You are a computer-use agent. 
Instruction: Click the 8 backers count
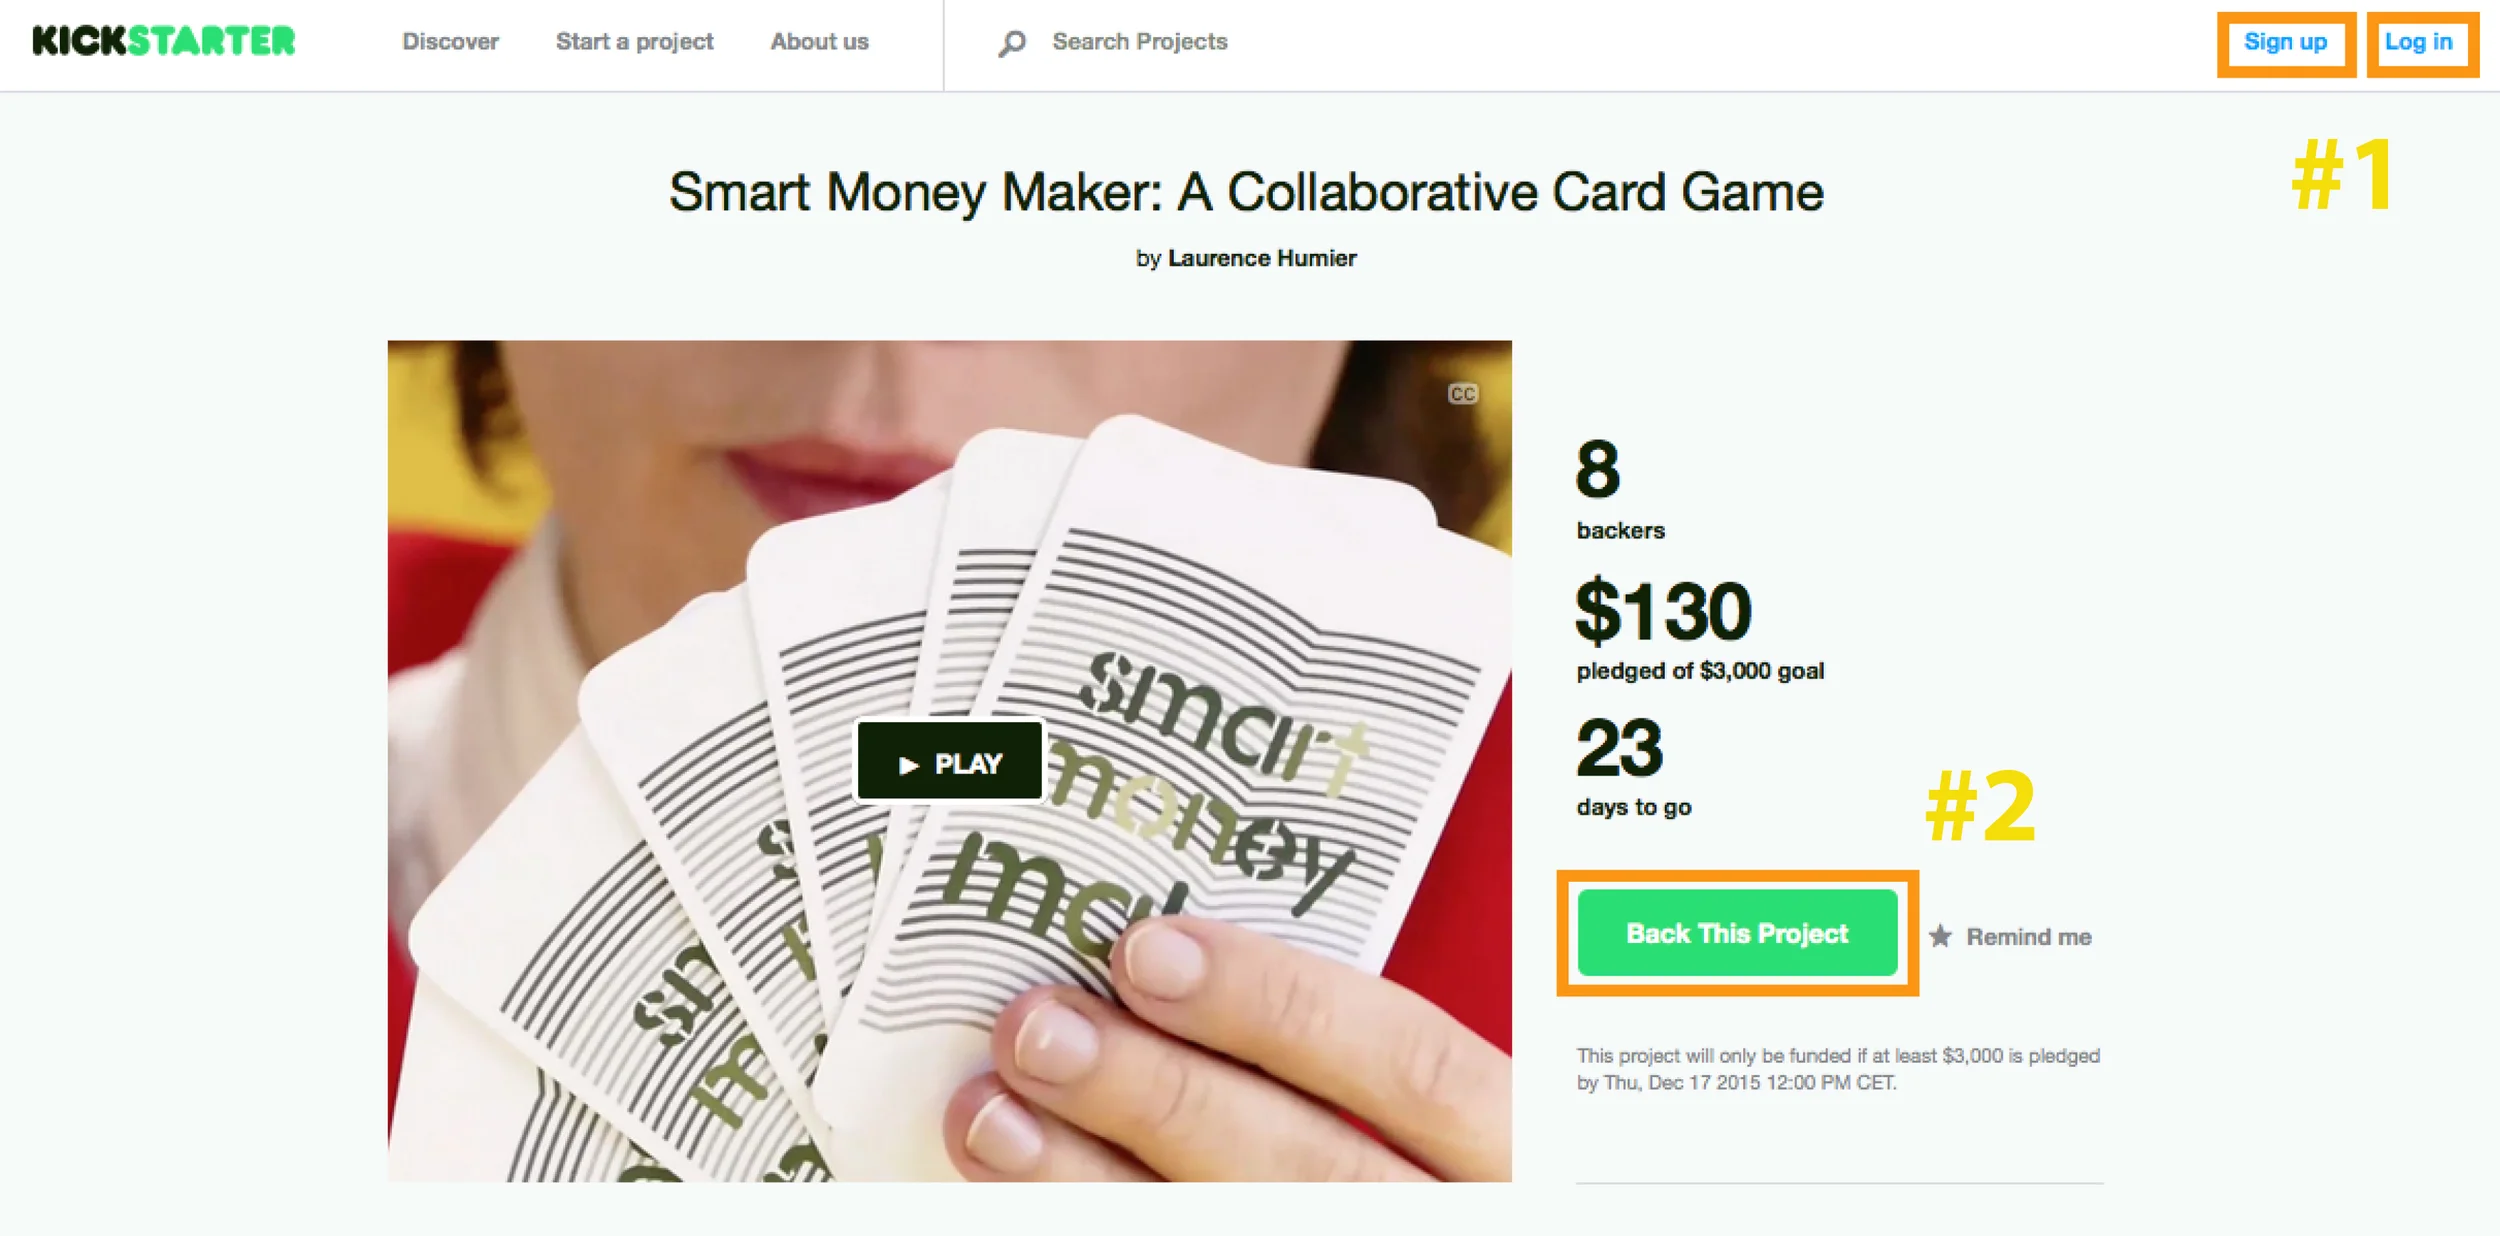coord(1620,488)
